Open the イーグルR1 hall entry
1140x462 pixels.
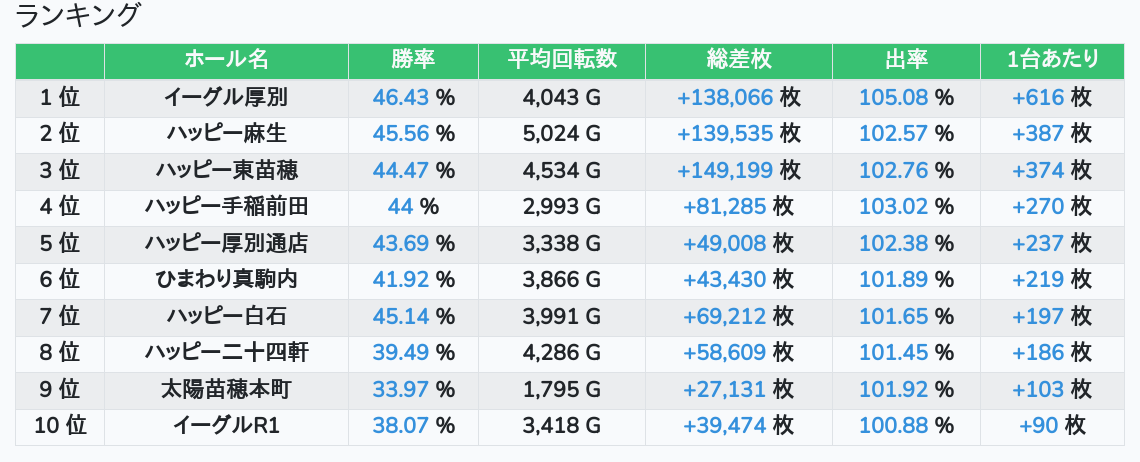pyautogui.click(x=226, y=426)
